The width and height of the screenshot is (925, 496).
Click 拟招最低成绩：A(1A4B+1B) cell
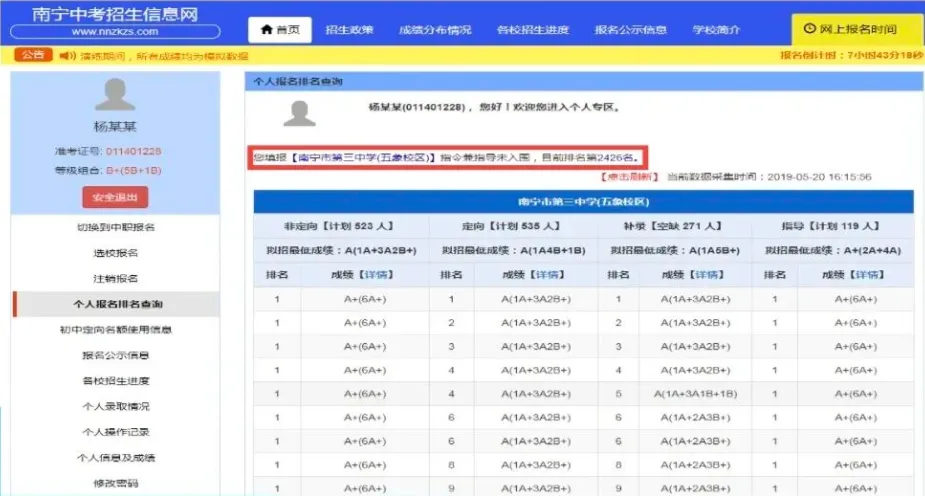click(x=513, y=251)
